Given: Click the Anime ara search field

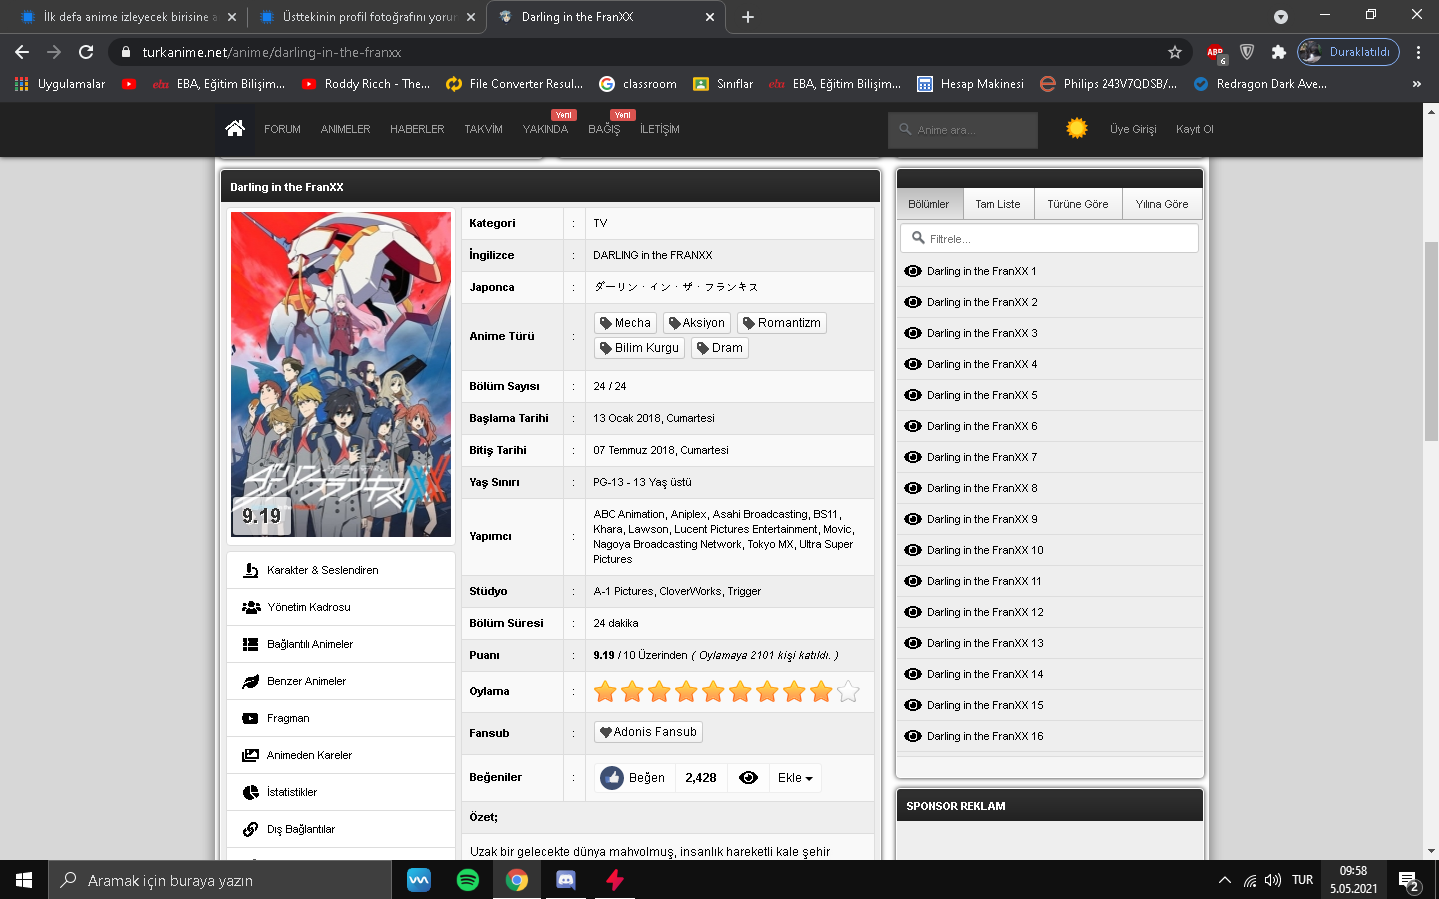Looking at the screenshot, I should coord(963,130).
